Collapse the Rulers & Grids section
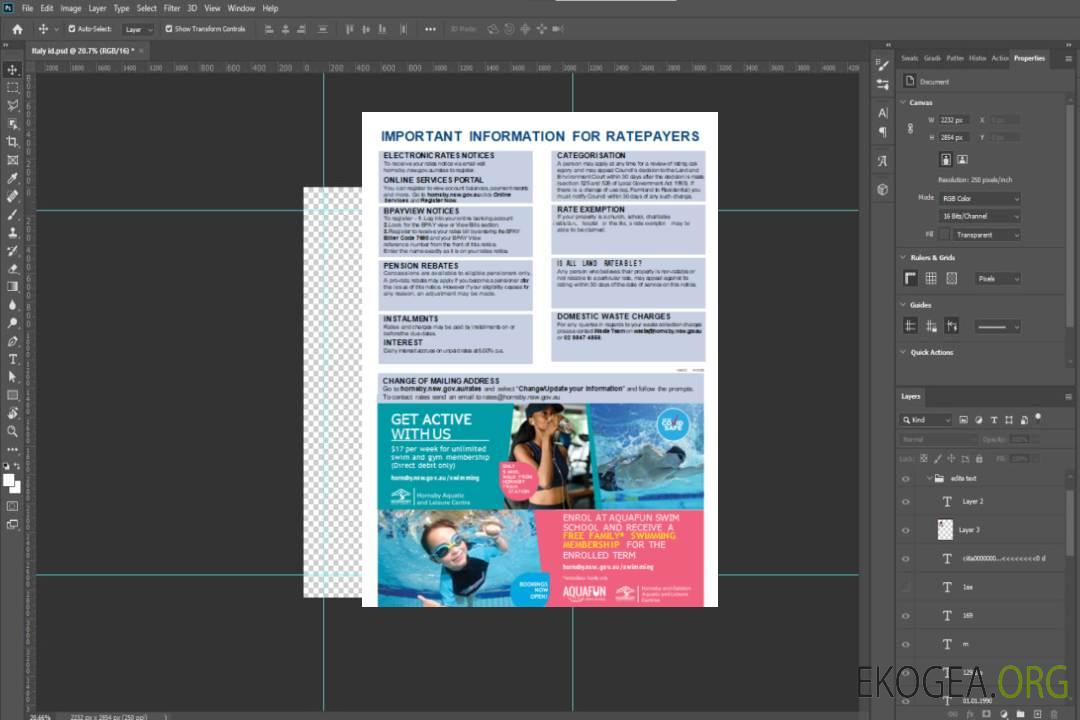The width and height of the screenshot is (1080, 720). [x=905, y=258]
